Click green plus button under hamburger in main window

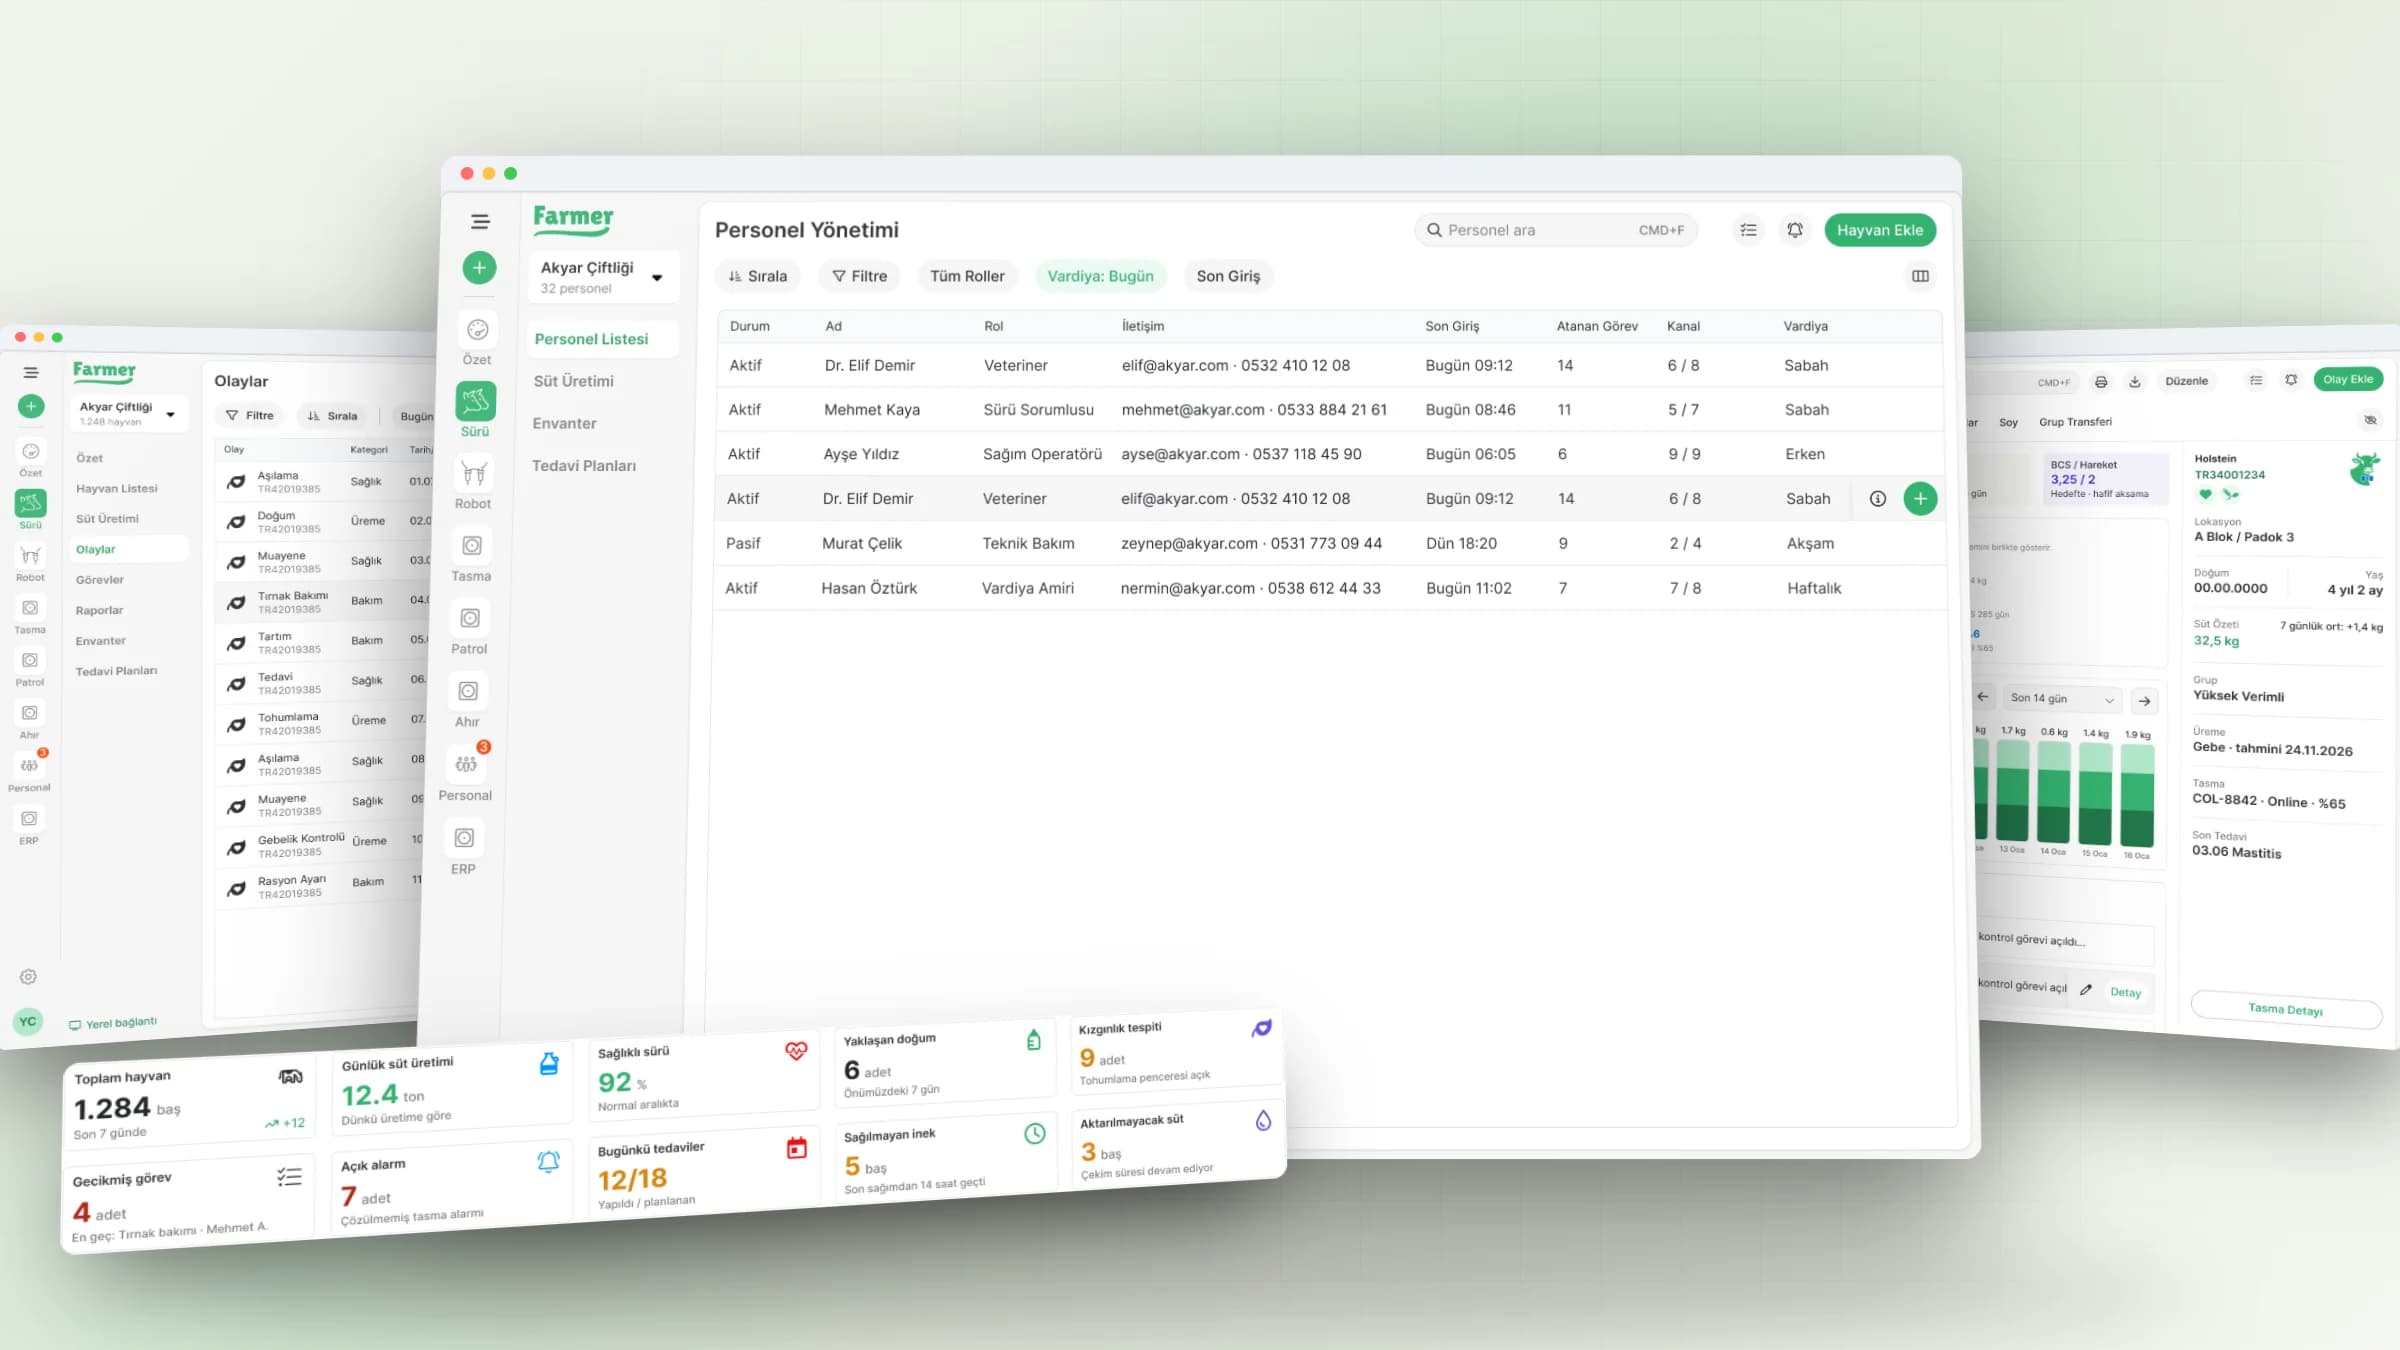479,268
